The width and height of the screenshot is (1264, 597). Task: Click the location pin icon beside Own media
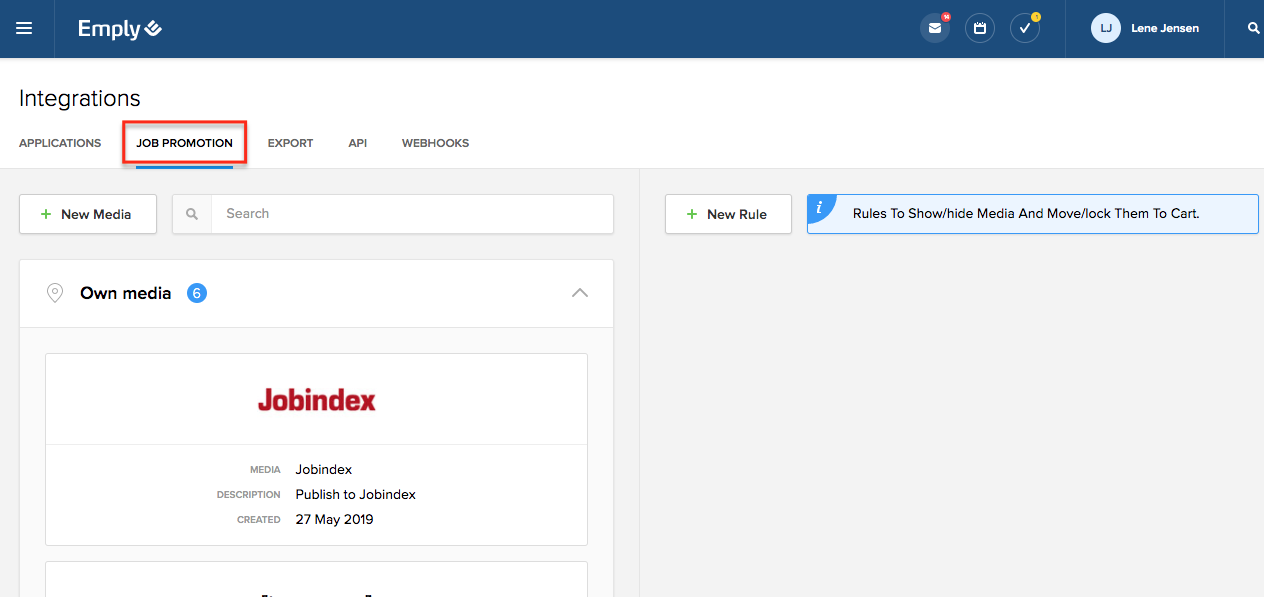click(56, 293)
